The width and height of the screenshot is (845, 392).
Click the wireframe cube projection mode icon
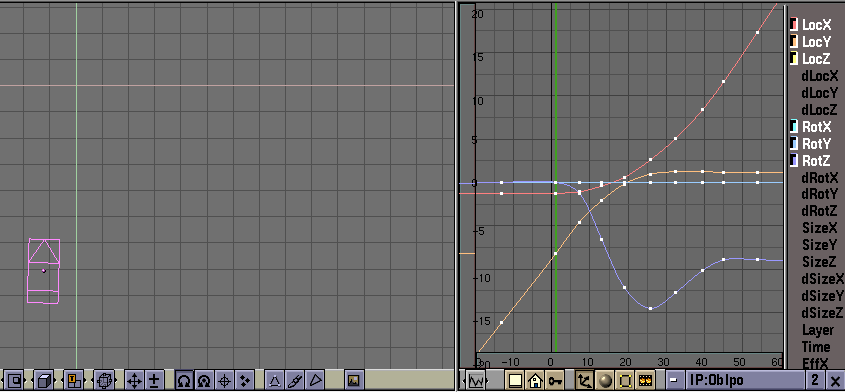click(105, 381)
